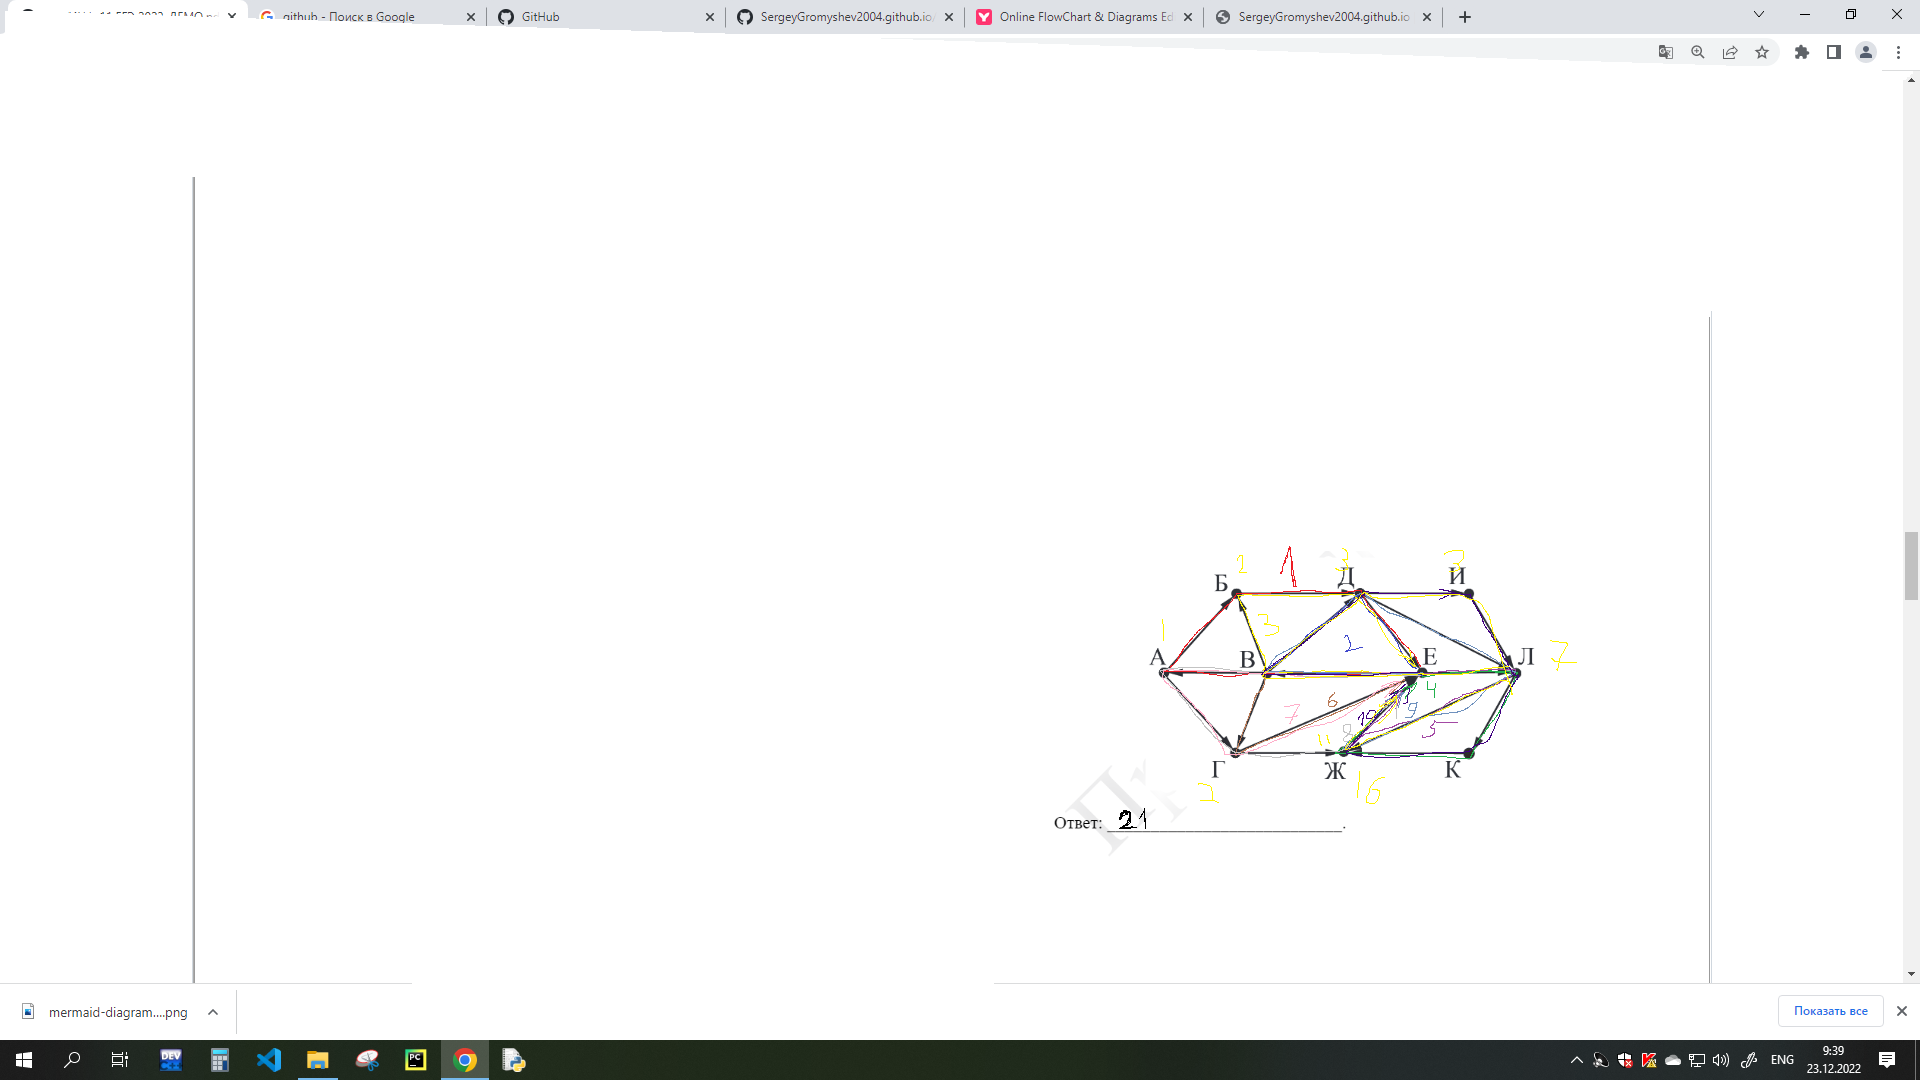This screenshot has height=1080, width=1920.
Task: Click the answer line after Ответ:
Action: point(1225,821)
